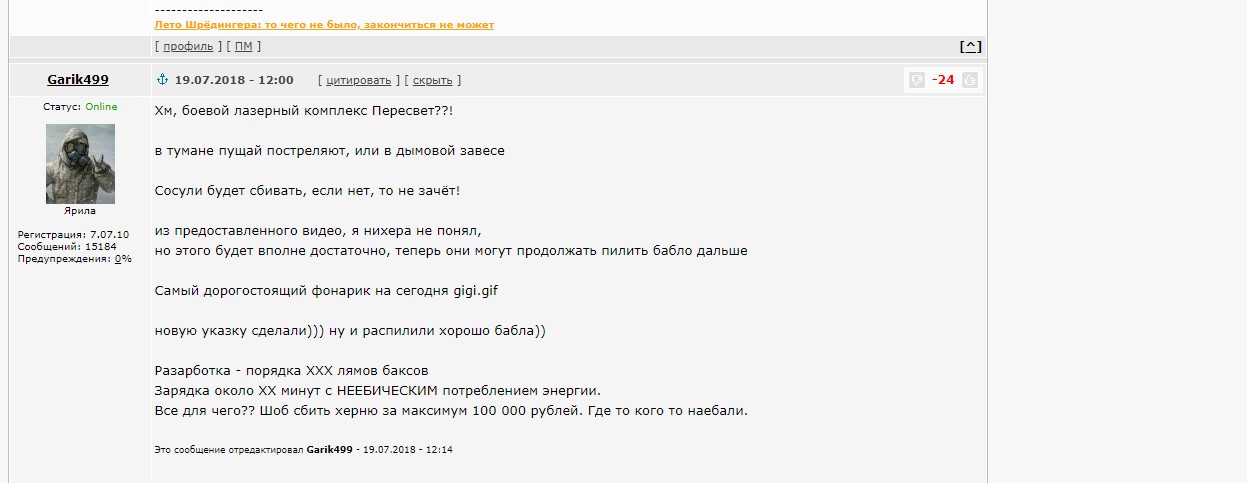
Task: Hide the post with скрыть link
Action: pos(432,80)
